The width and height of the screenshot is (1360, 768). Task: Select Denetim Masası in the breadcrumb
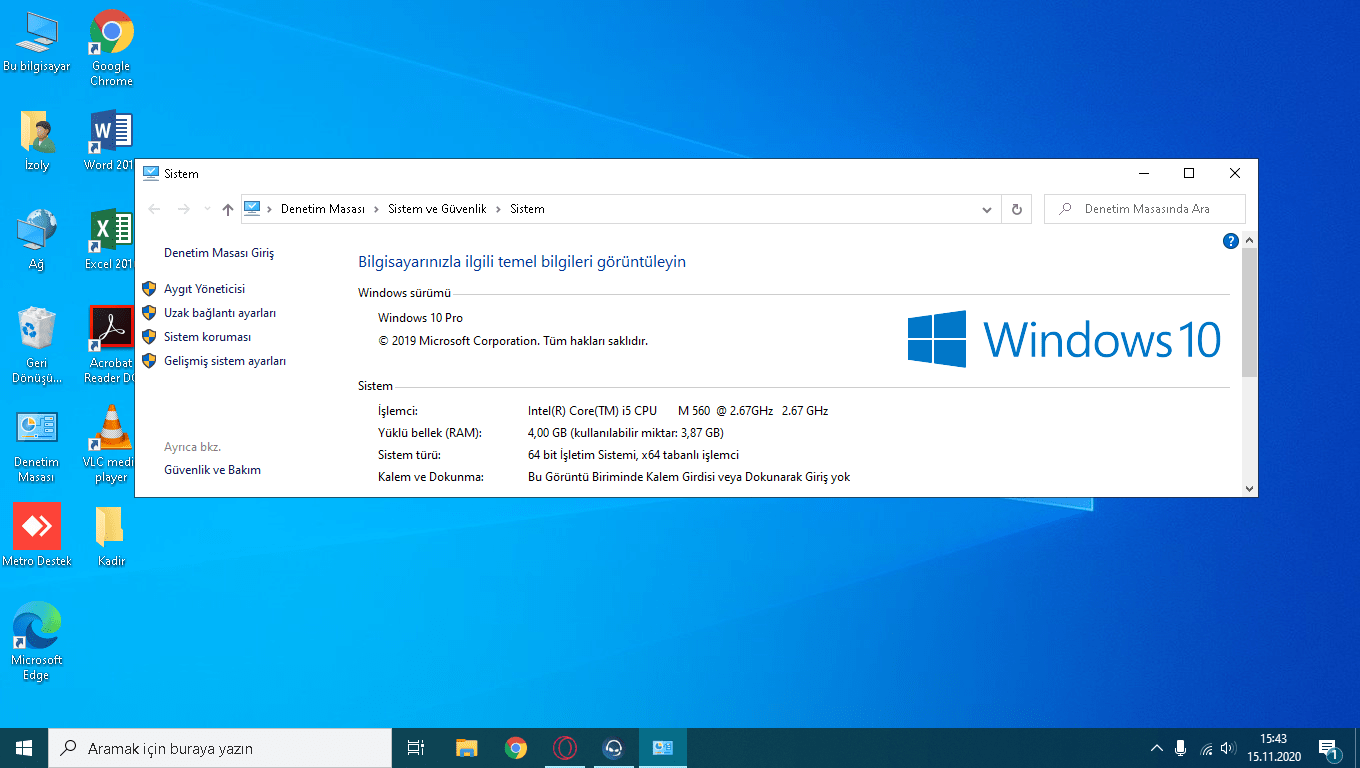tap(323, 209)
